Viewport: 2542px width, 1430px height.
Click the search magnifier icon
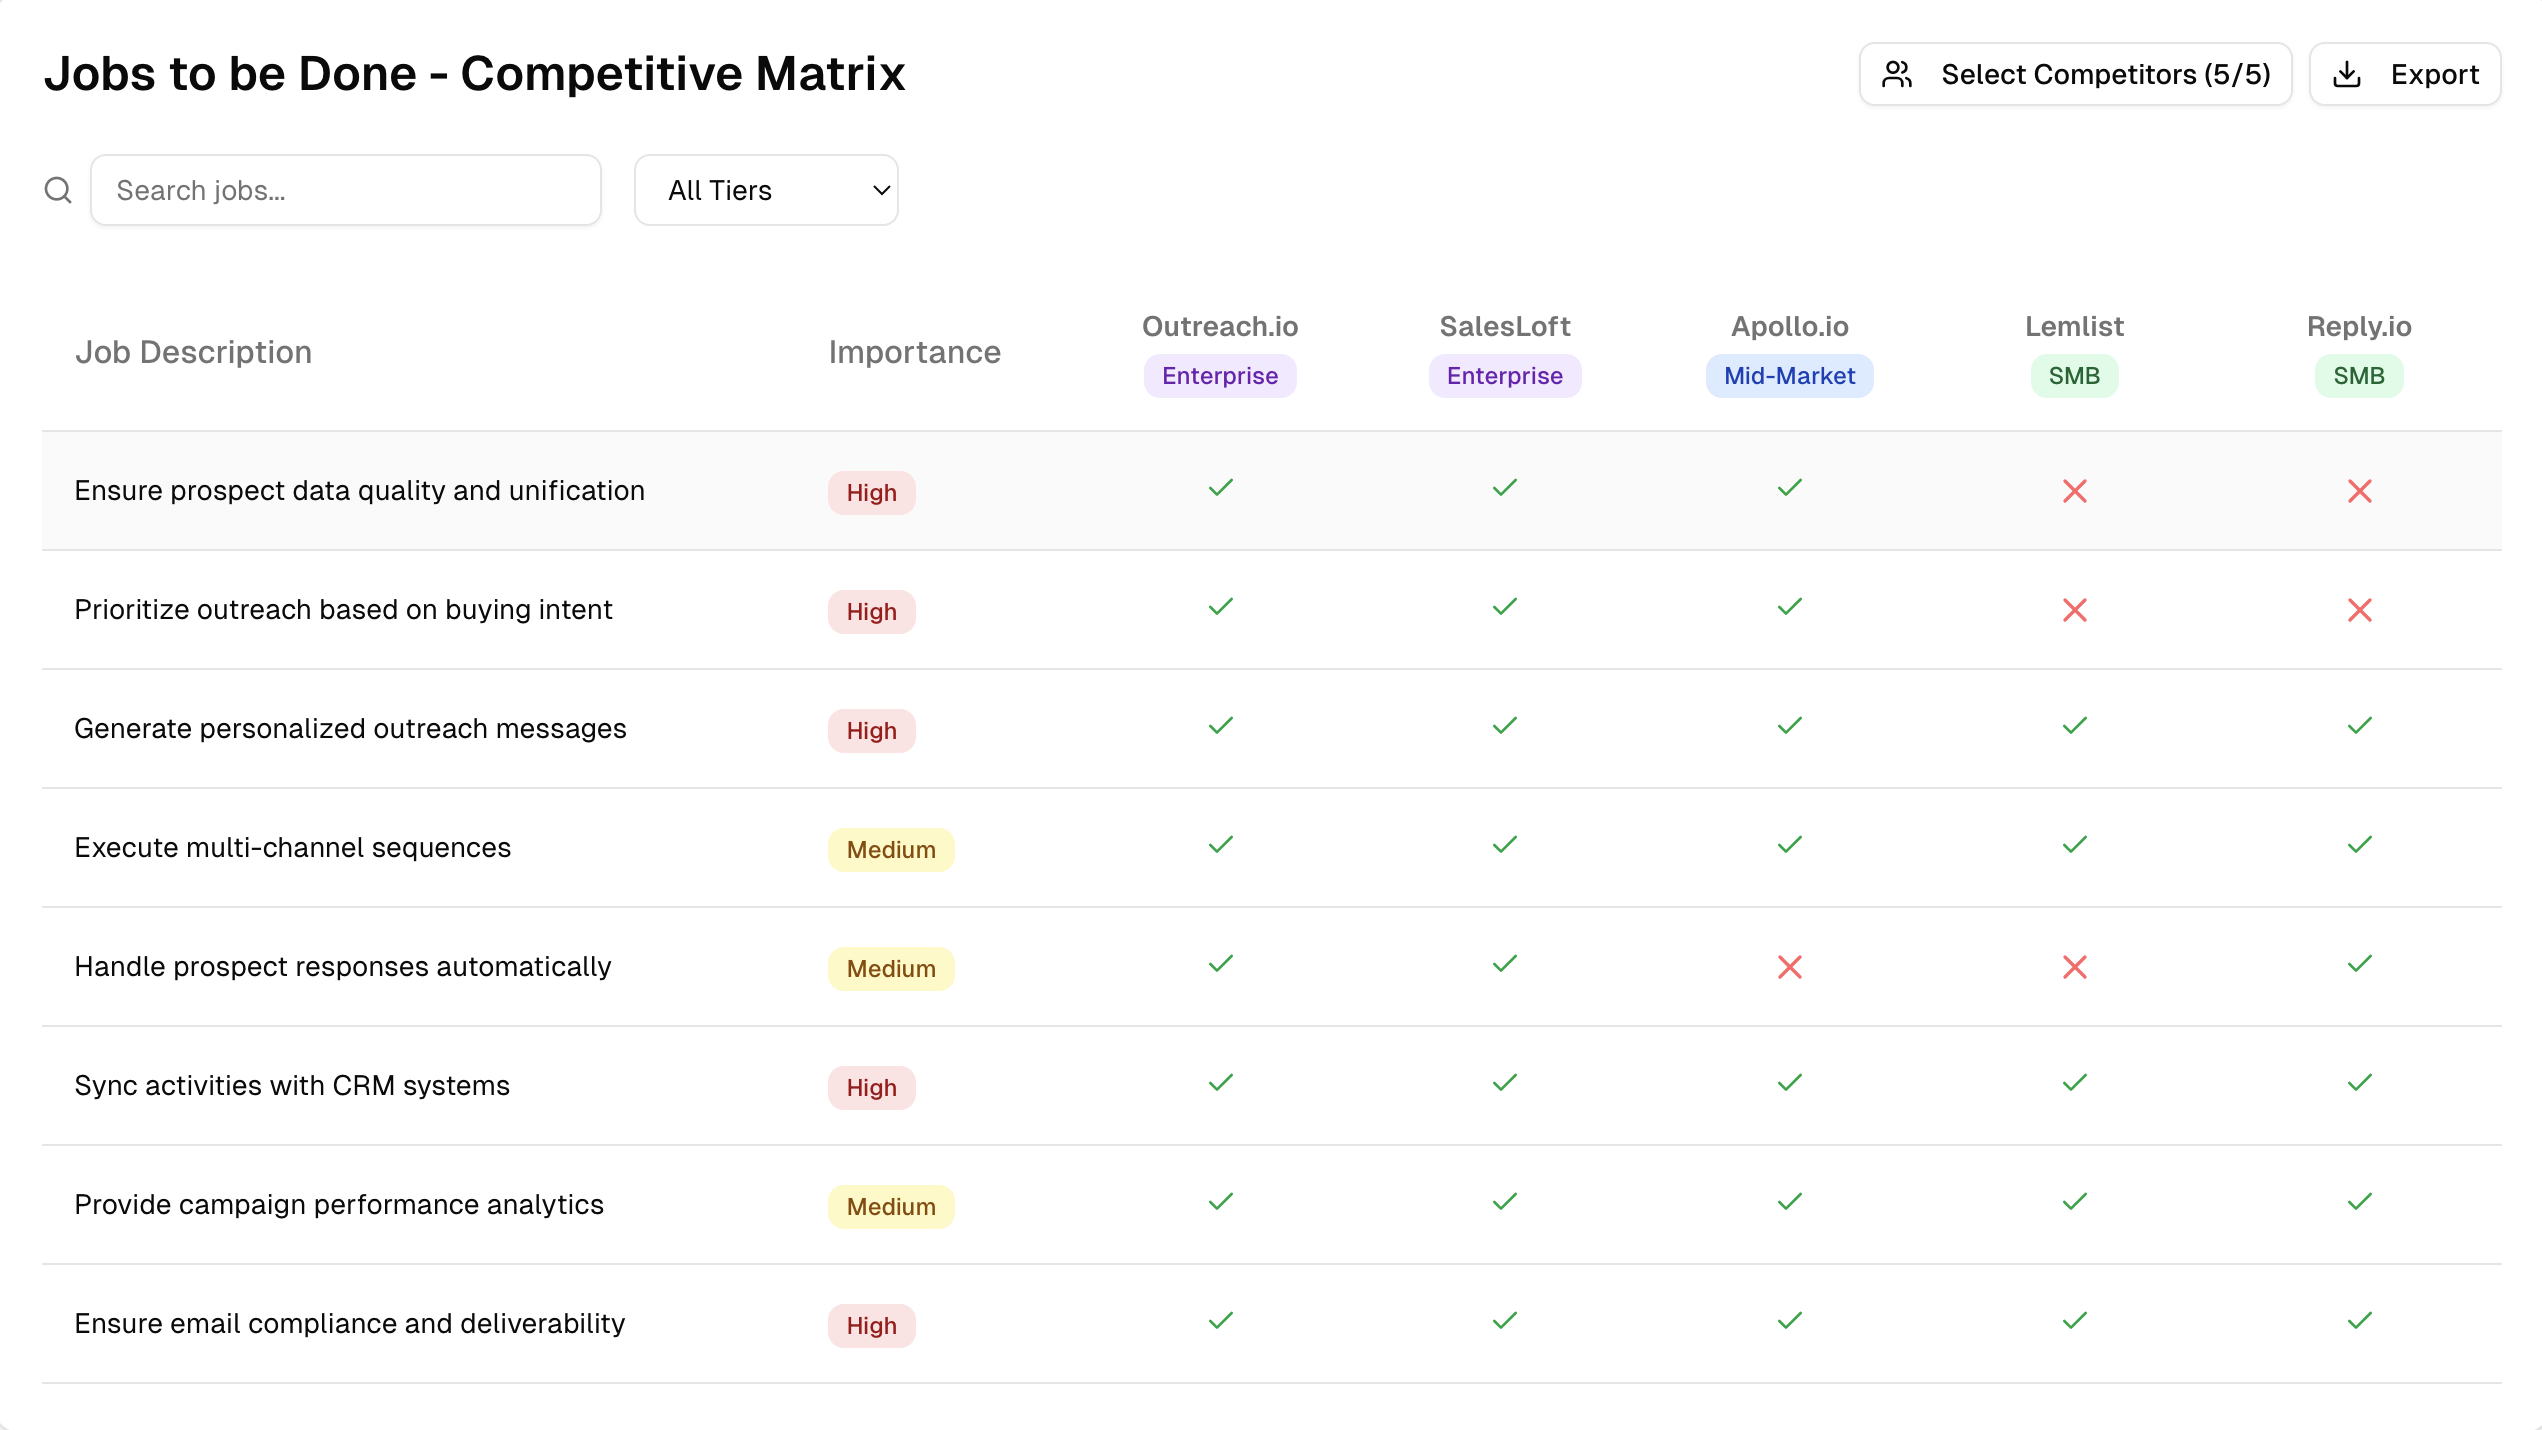(x=58, y=190)
